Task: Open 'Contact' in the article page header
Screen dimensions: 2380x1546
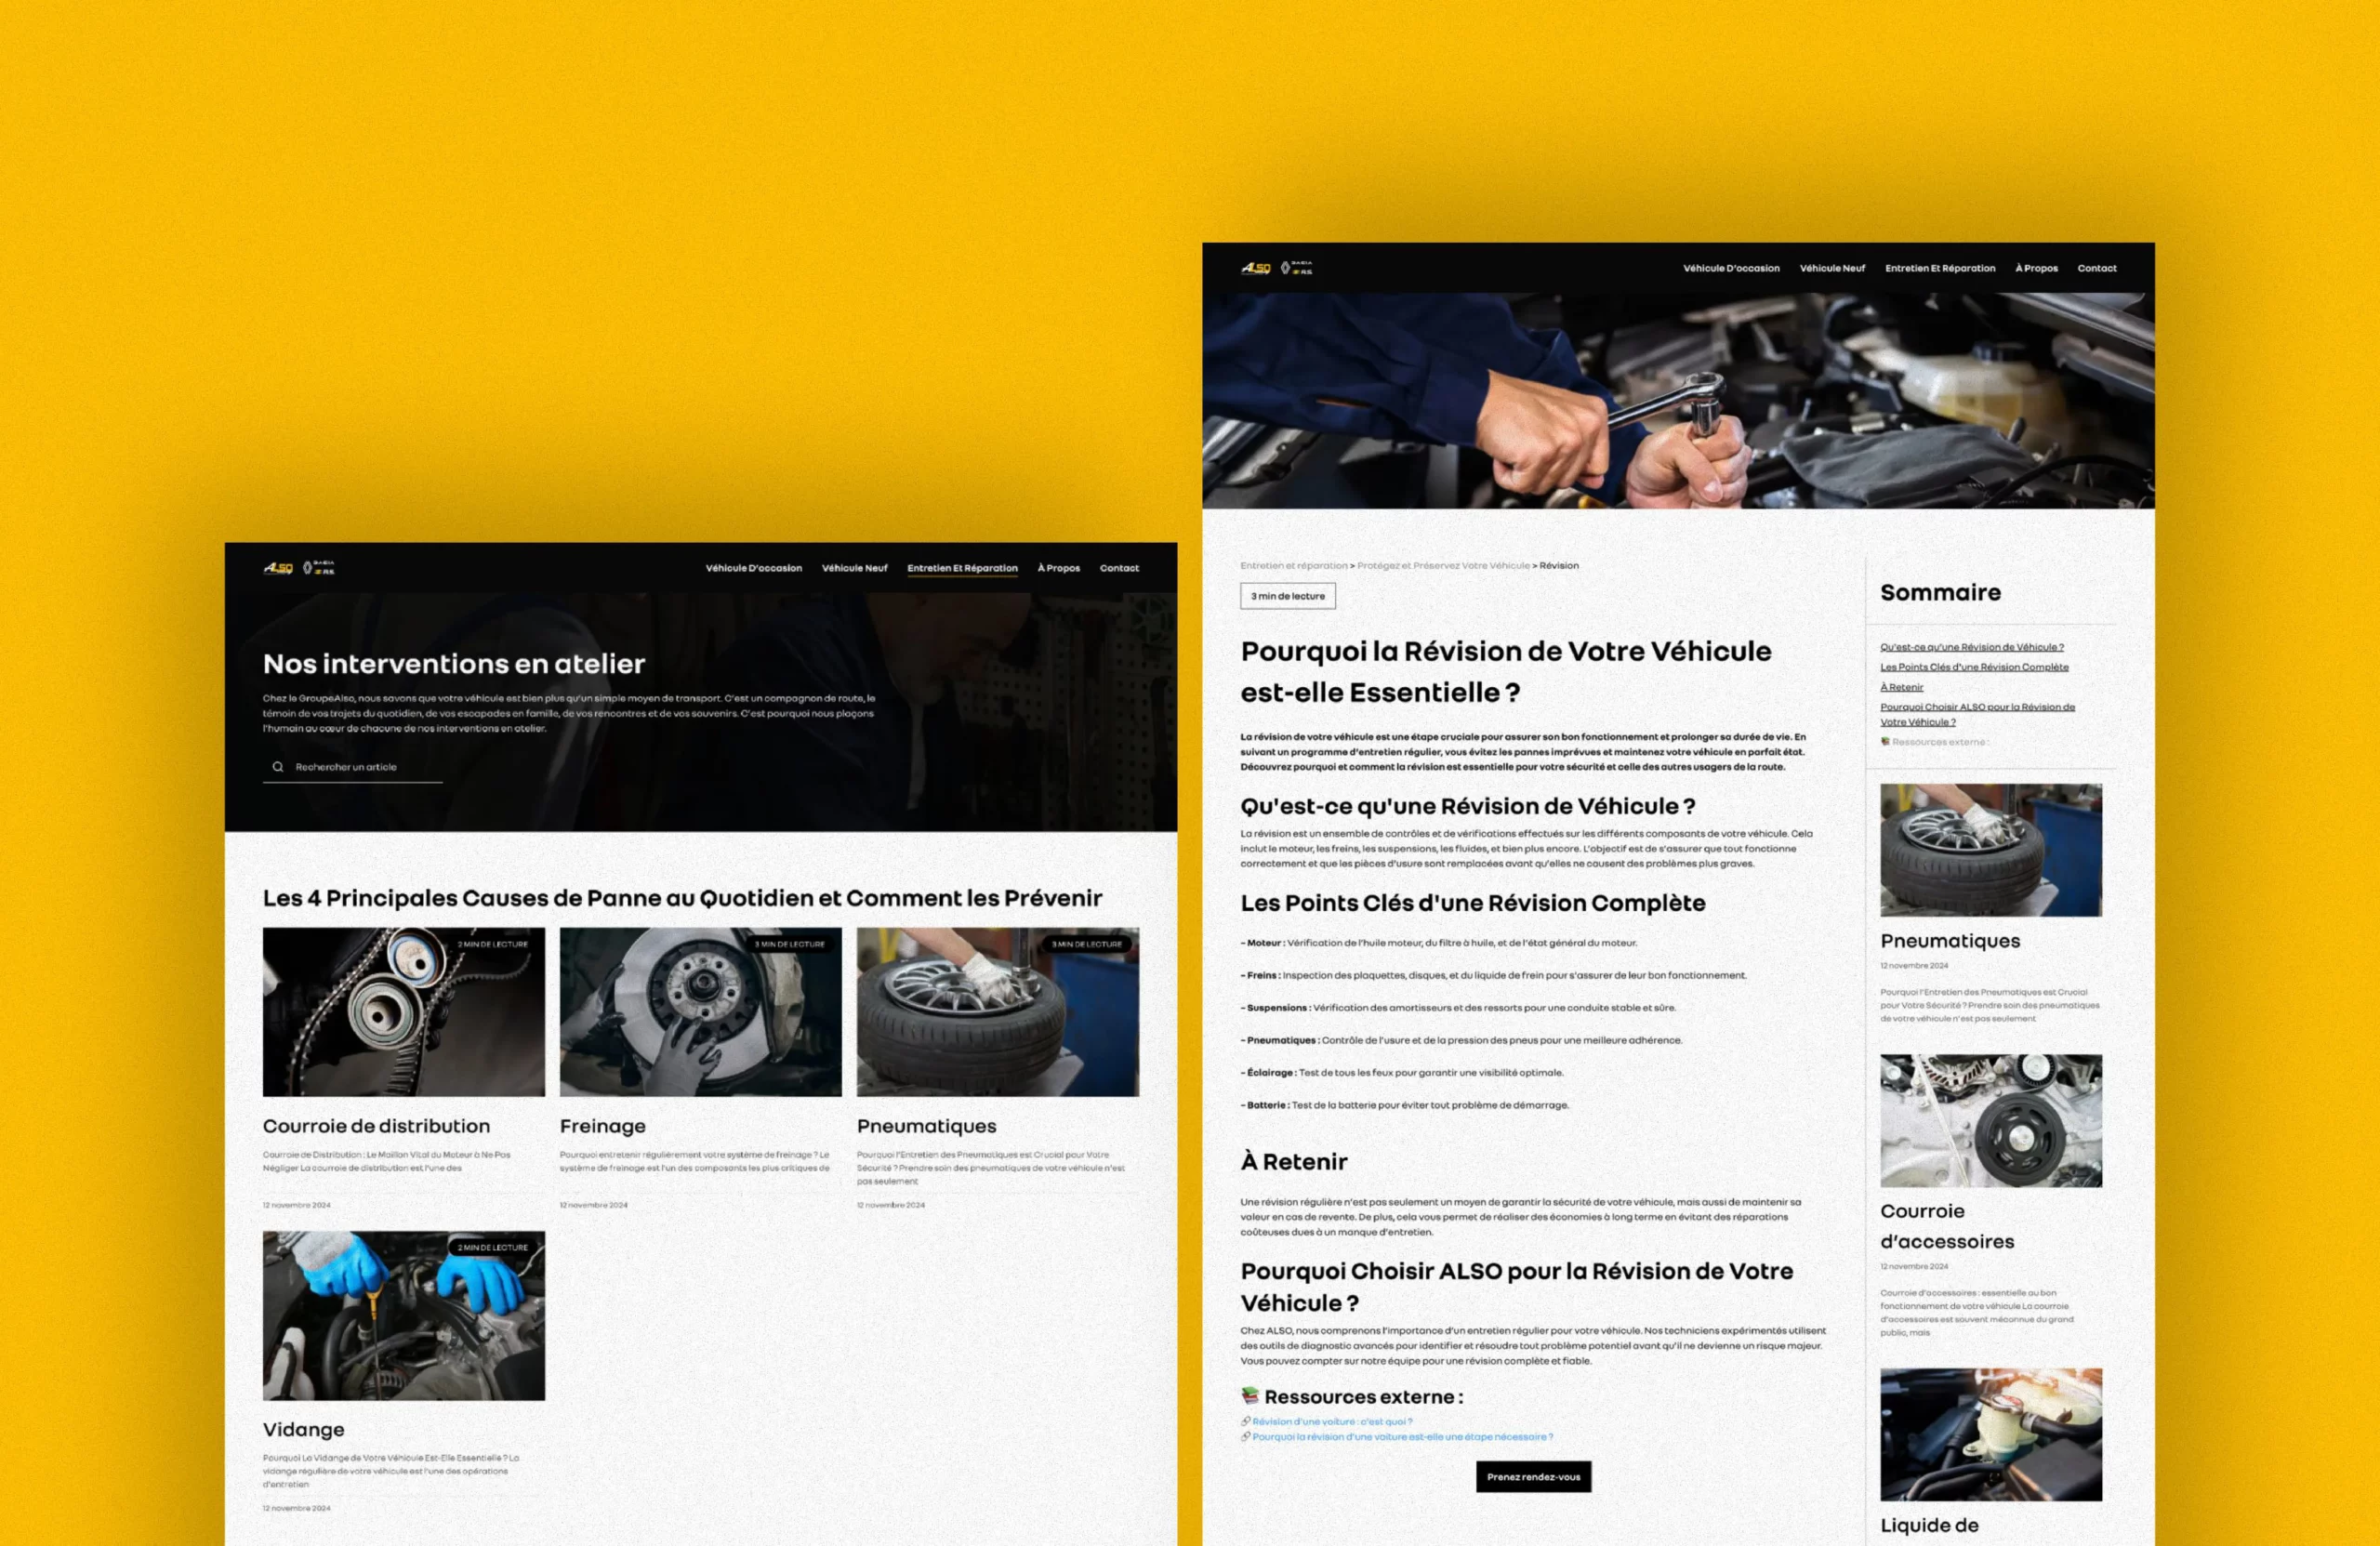Action: (2096, 268)
